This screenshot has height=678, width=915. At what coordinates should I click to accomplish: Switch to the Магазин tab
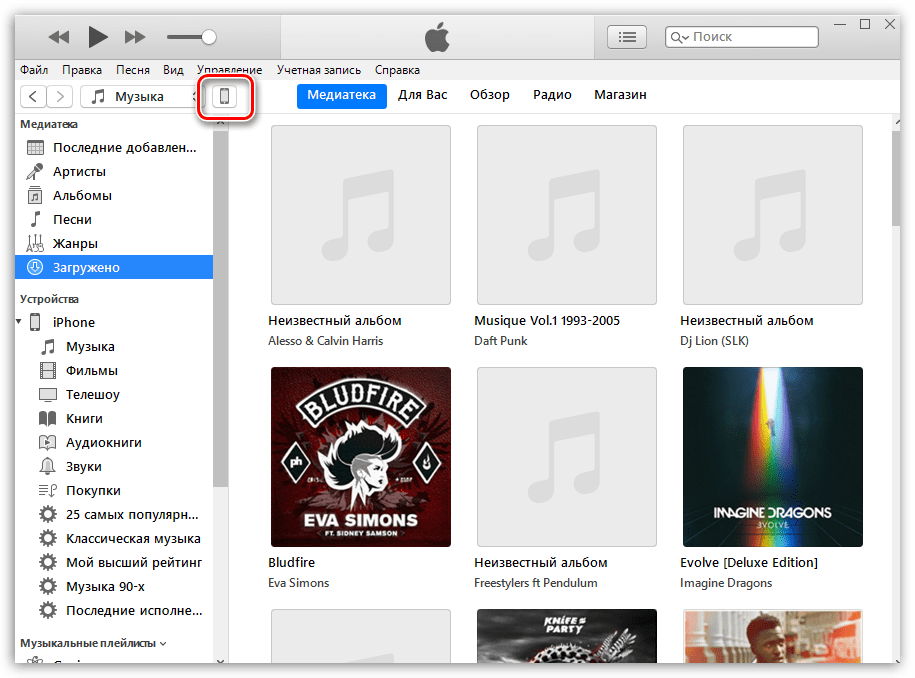(620, 95)
